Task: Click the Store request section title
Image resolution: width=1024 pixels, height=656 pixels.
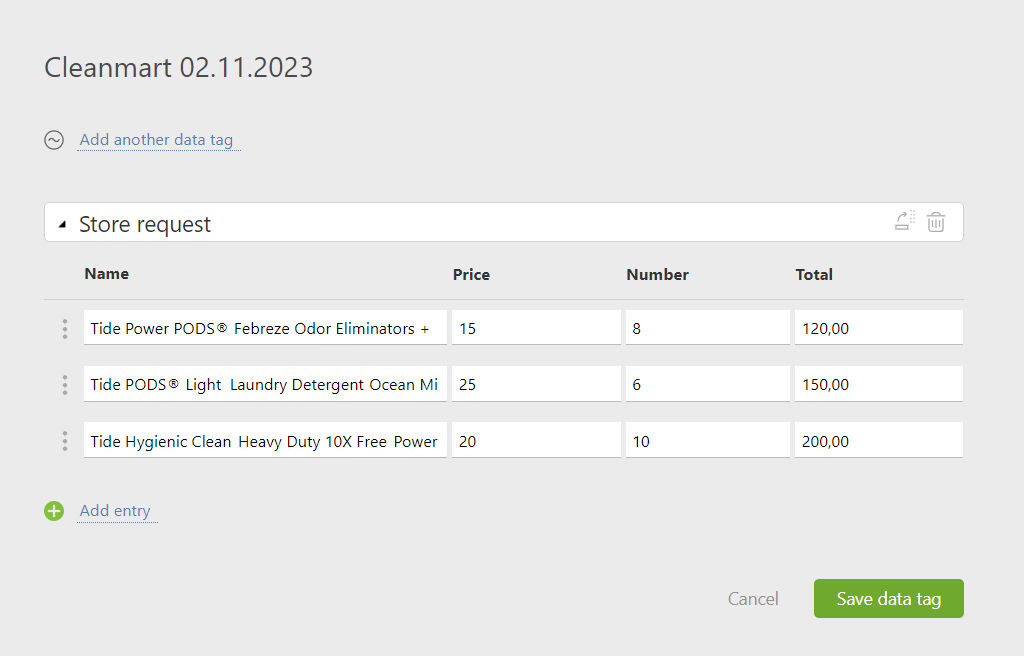Action: 145,224
